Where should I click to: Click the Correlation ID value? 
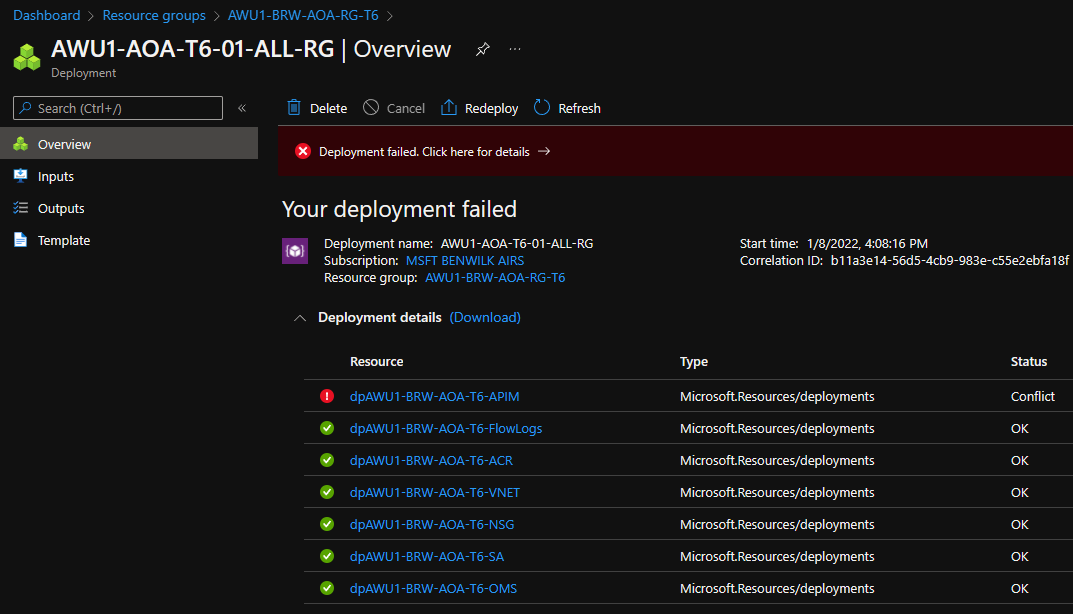[x=950, y=261]
